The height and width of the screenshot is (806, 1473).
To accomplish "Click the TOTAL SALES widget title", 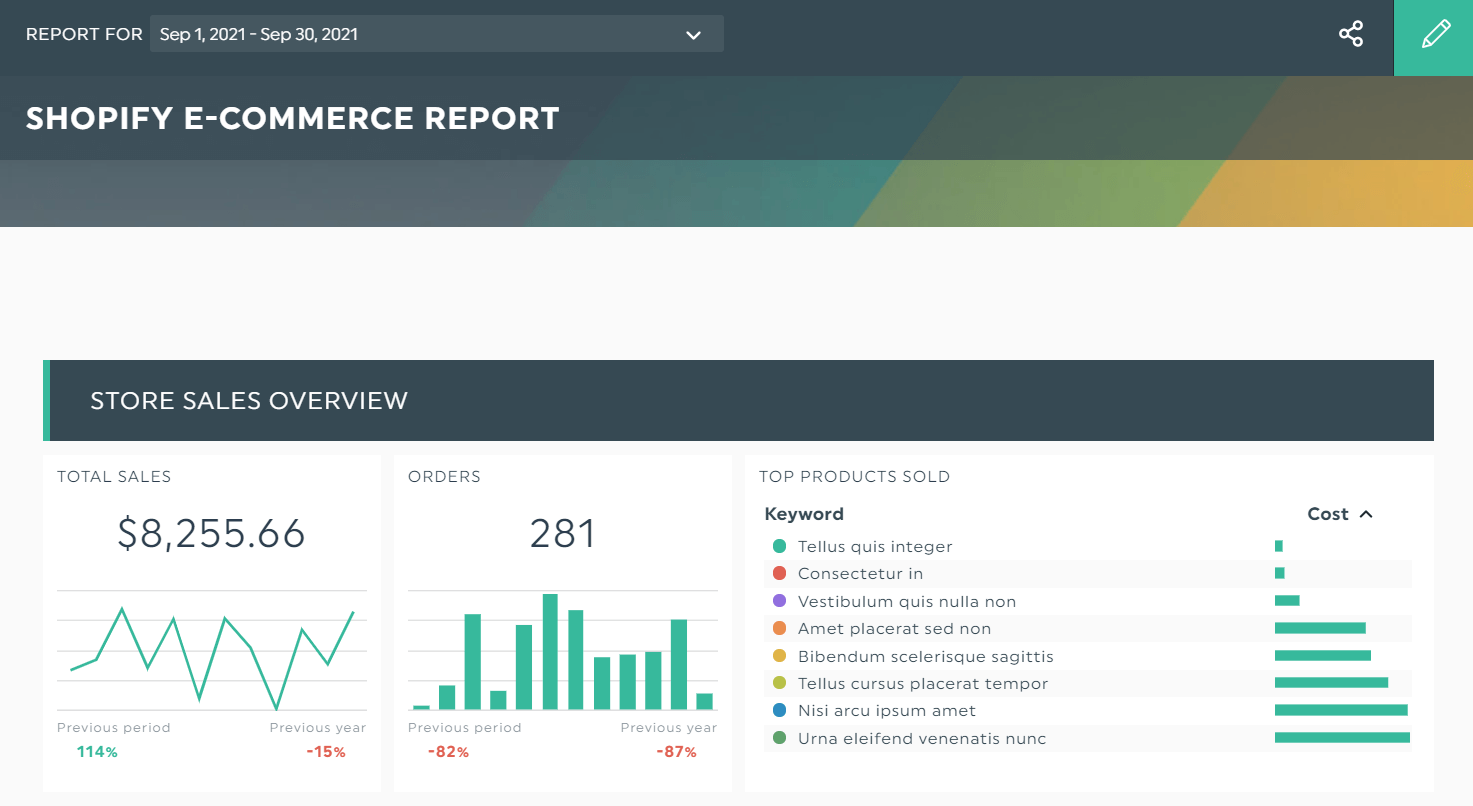I will (114, 477).
